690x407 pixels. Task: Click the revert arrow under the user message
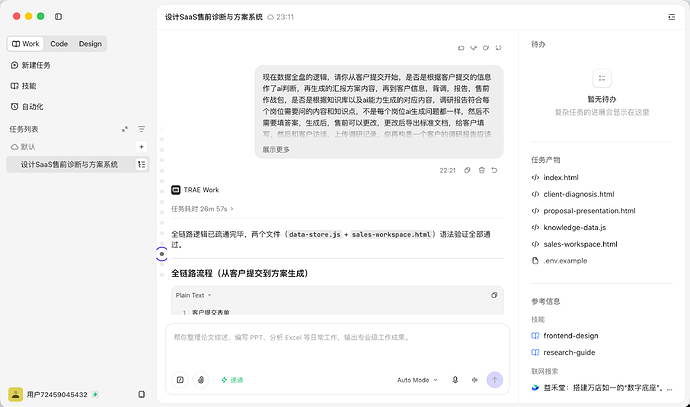coord(495,170)
